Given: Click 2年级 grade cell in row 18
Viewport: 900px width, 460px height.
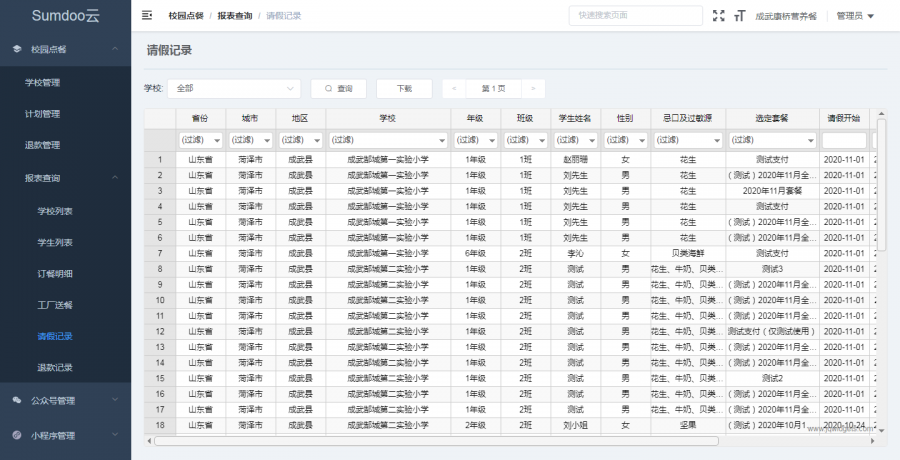Looking at the screenshot, I should click(475, 426).
